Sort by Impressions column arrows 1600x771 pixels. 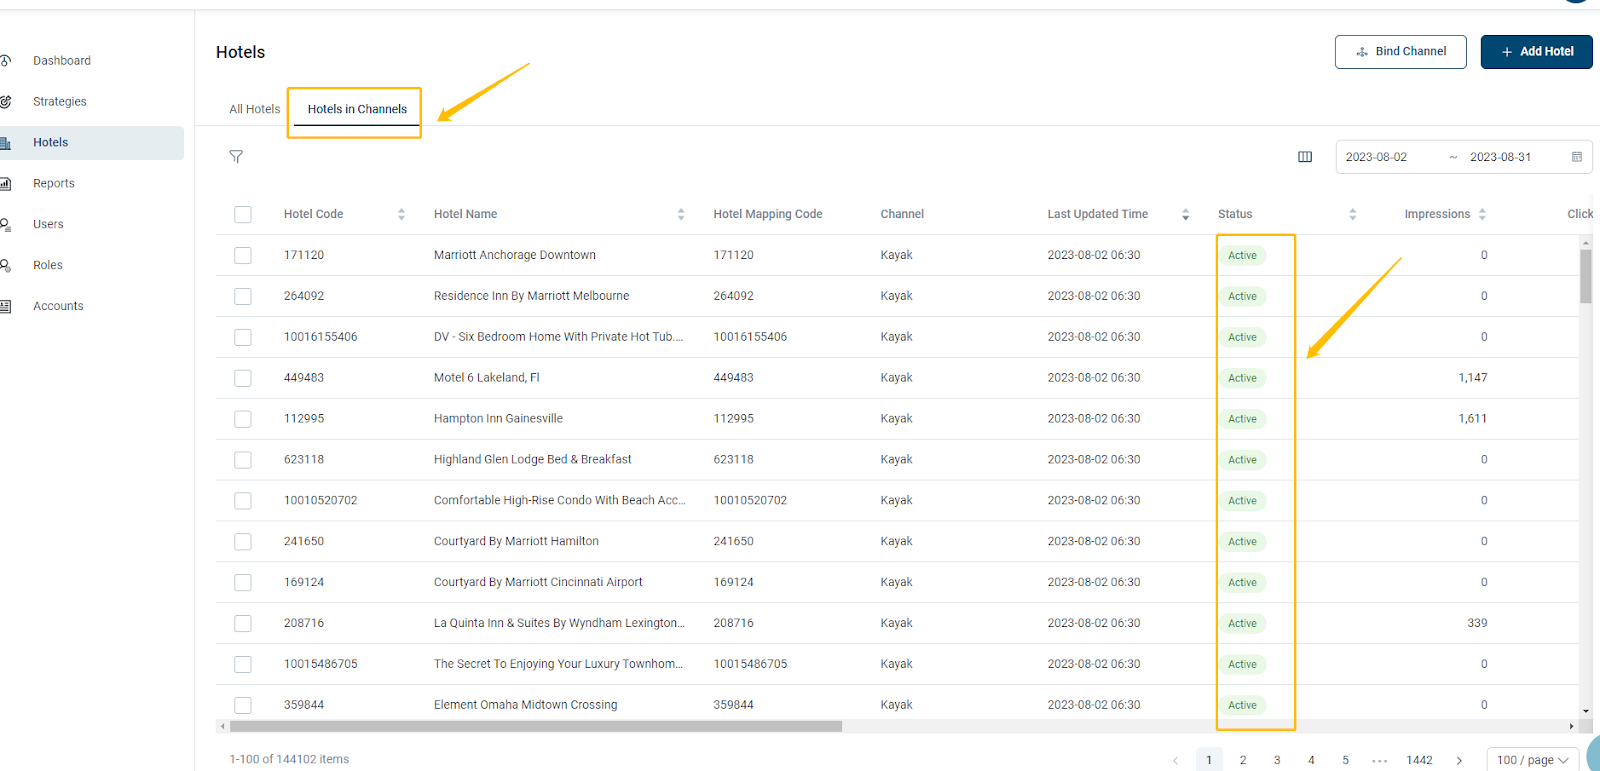point(1482,214)
